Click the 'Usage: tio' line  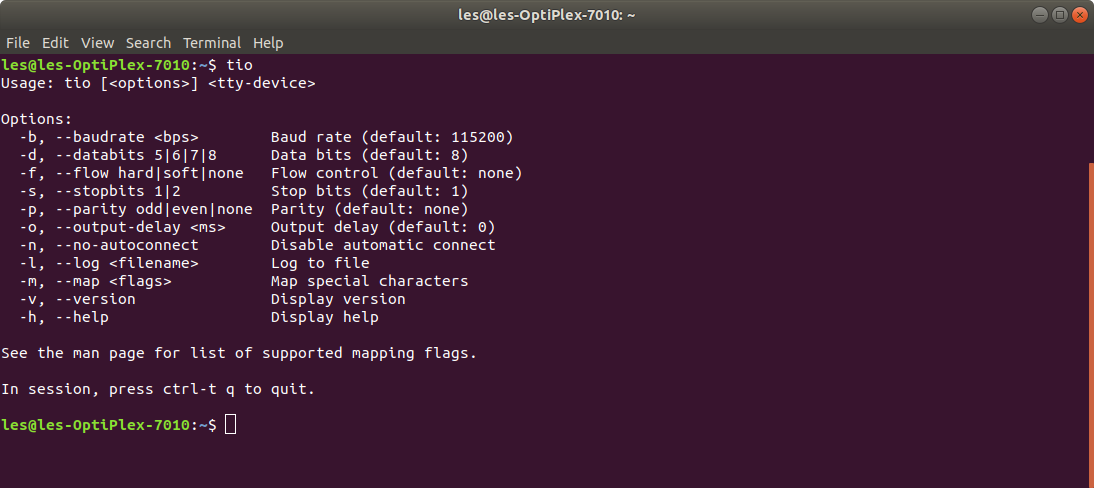[158, 83]
